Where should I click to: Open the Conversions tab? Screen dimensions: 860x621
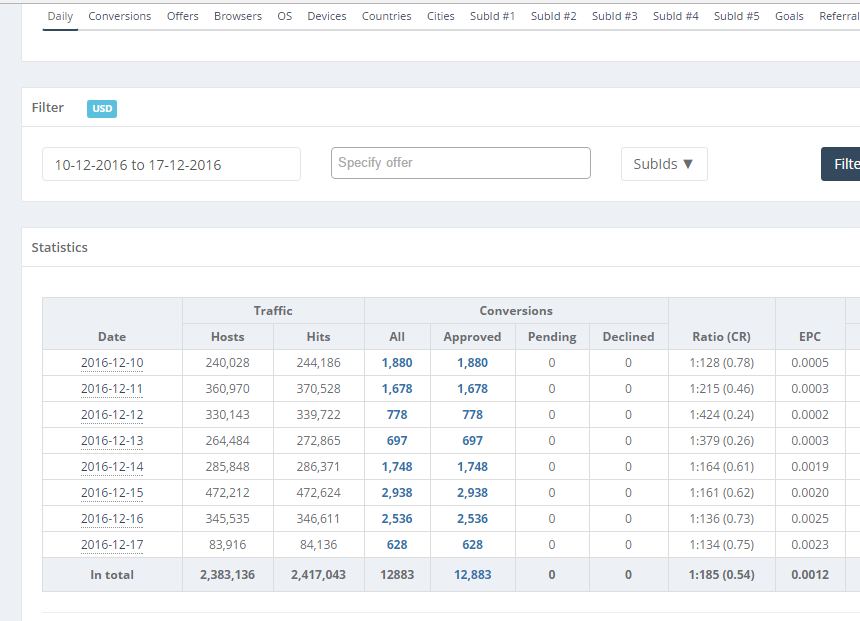click(120, 16)
